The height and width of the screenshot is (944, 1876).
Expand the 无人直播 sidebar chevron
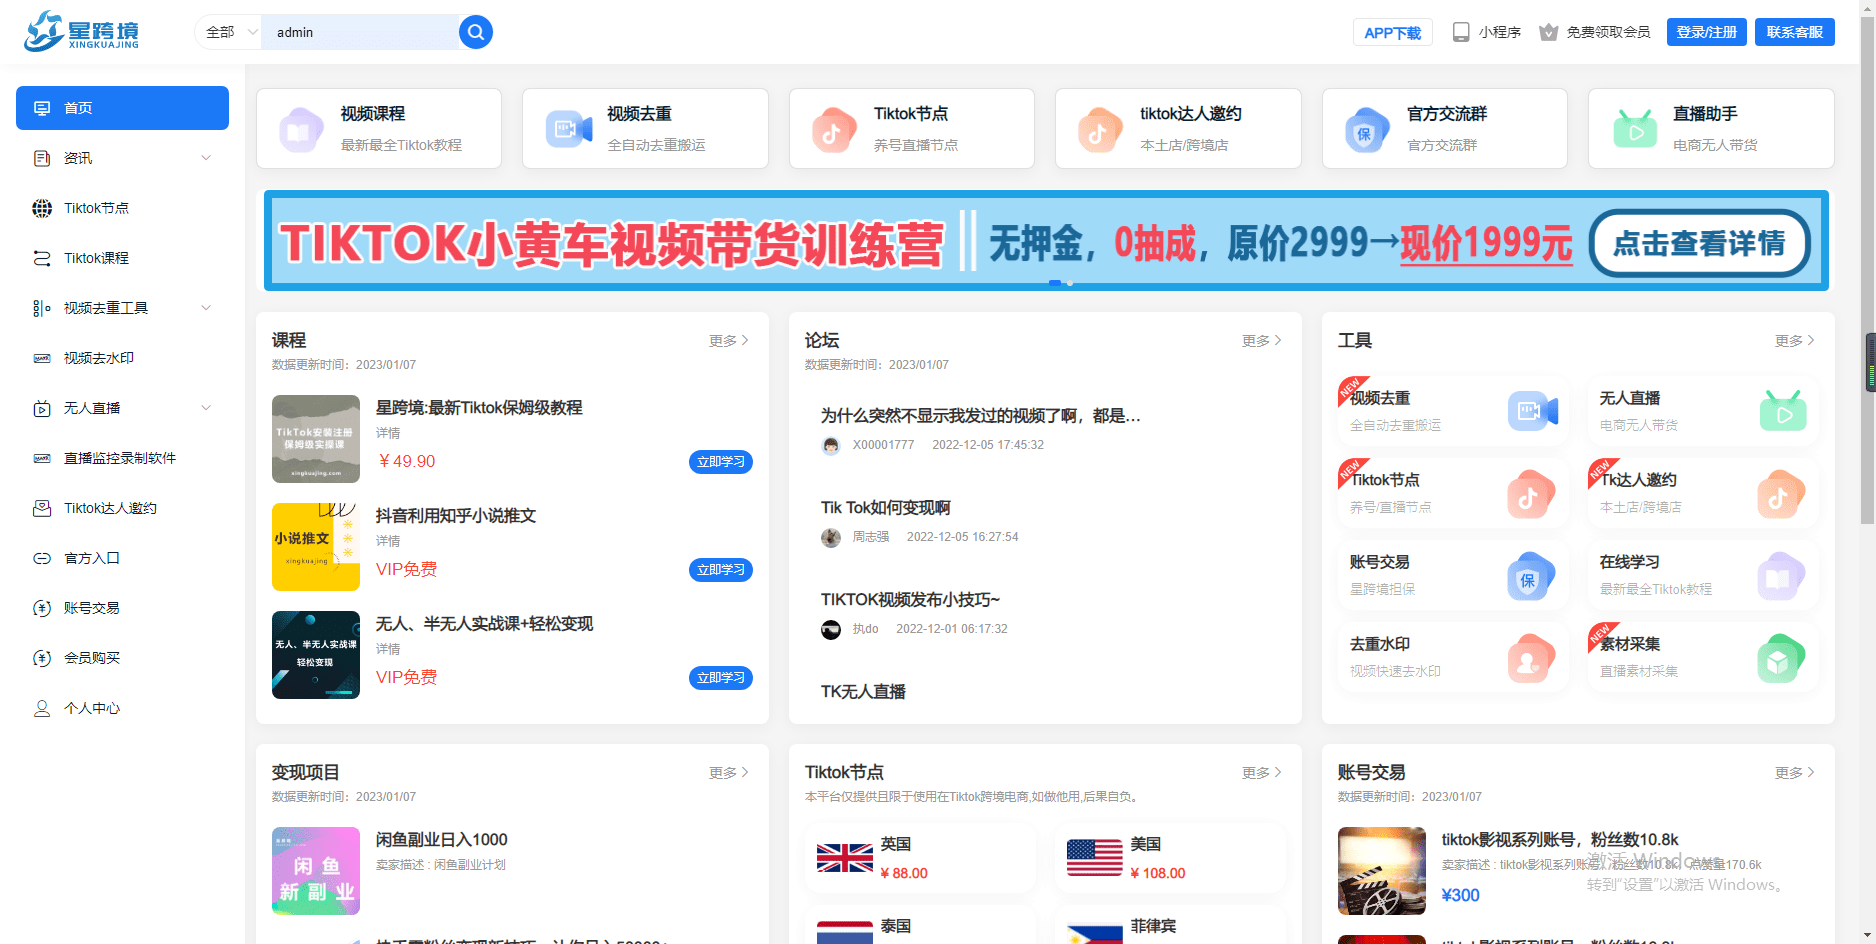pos(206,408)
